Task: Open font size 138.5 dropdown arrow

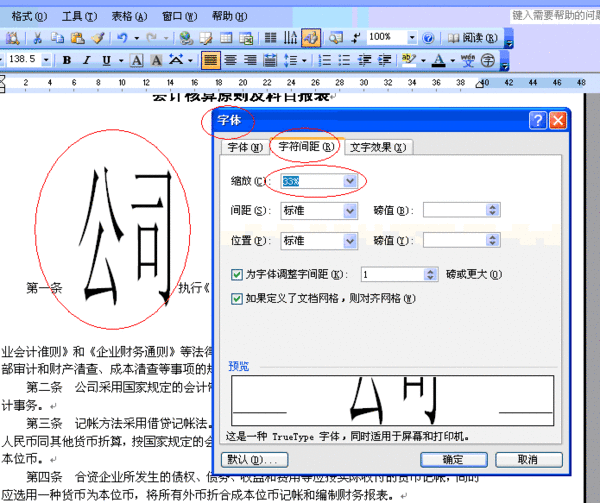Action: [x=46, y=60]
